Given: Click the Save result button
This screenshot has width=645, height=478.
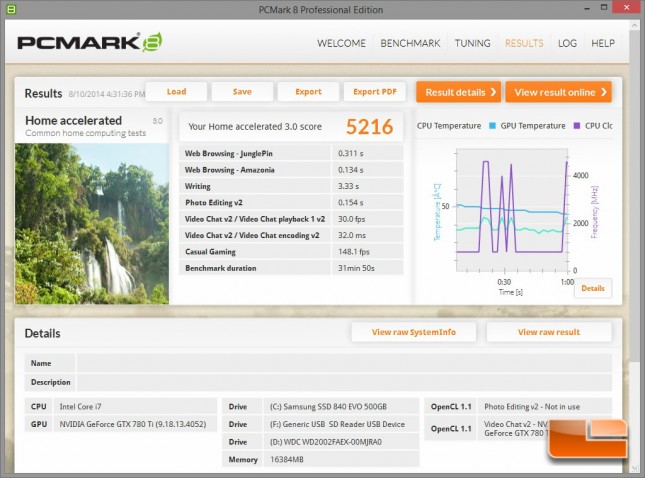Looking at the screenshot, I should pos(242,92).
